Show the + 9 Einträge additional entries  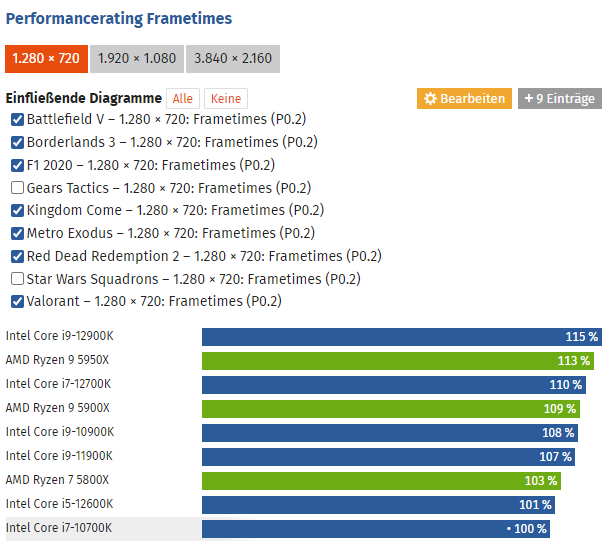pyautogui.click(x=560, y=99)
